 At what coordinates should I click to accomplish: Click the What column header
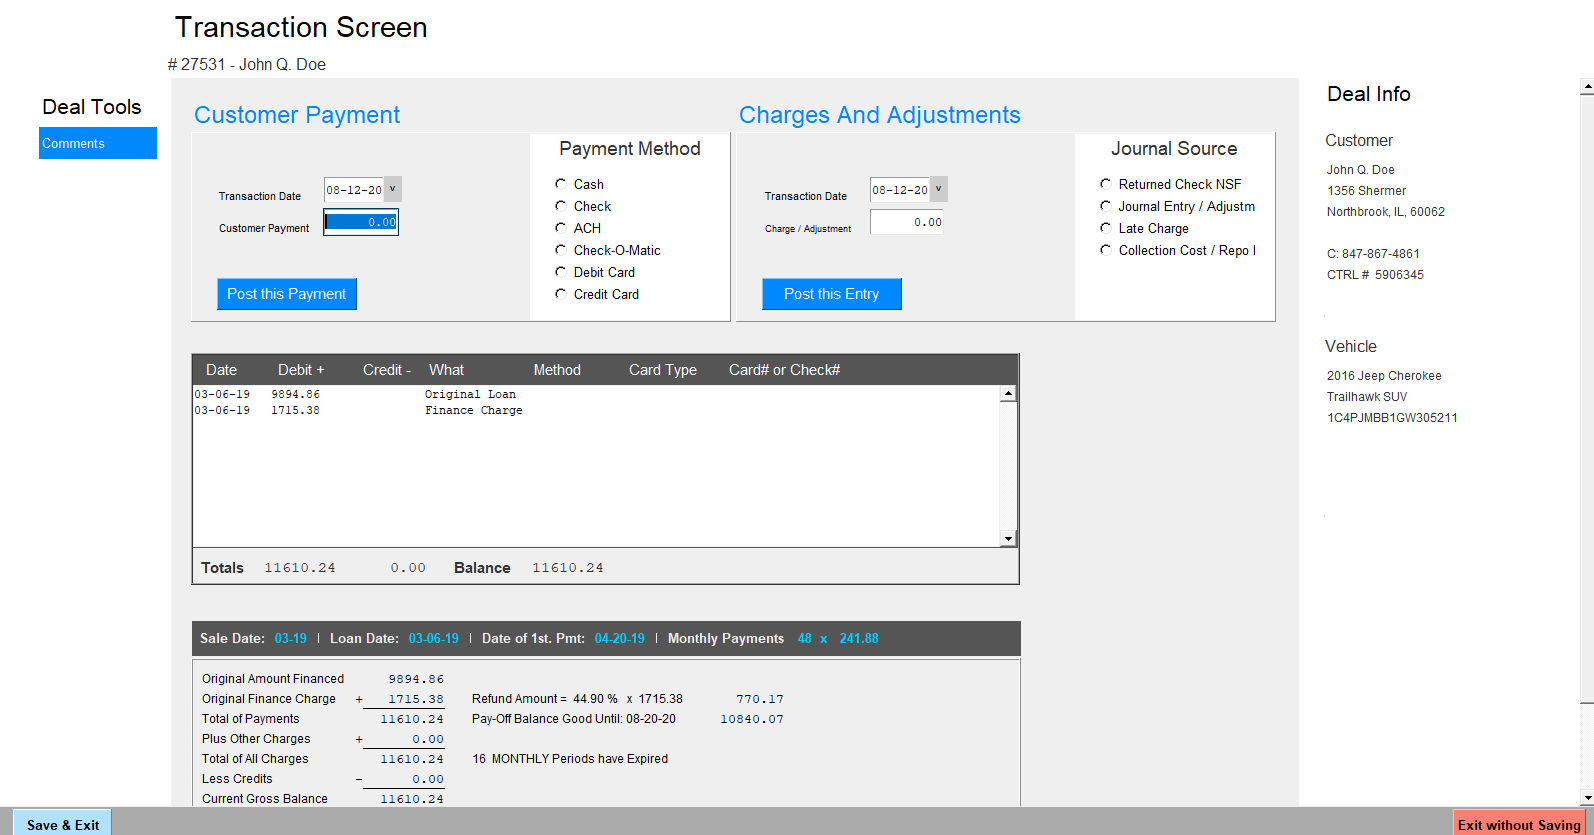(x=446, y=370)
